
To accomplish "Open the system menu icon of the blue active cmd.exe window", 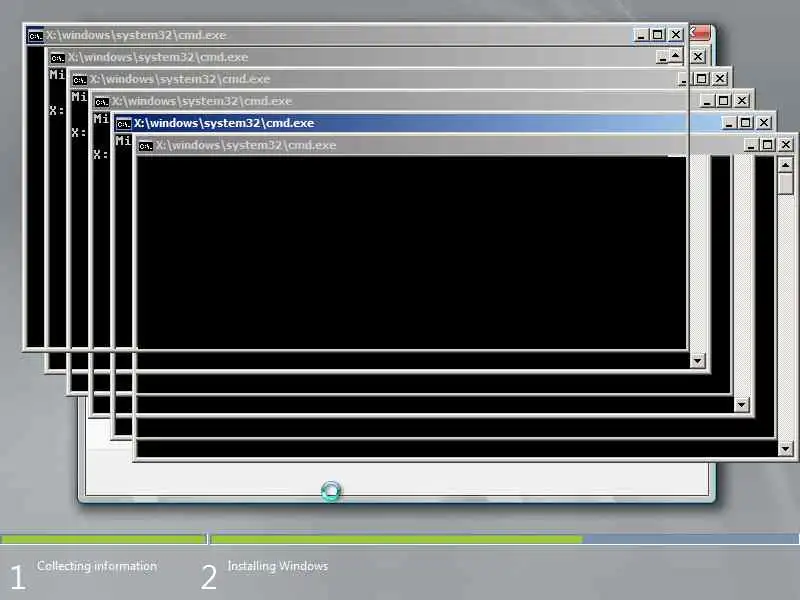I will coord(123,123).
